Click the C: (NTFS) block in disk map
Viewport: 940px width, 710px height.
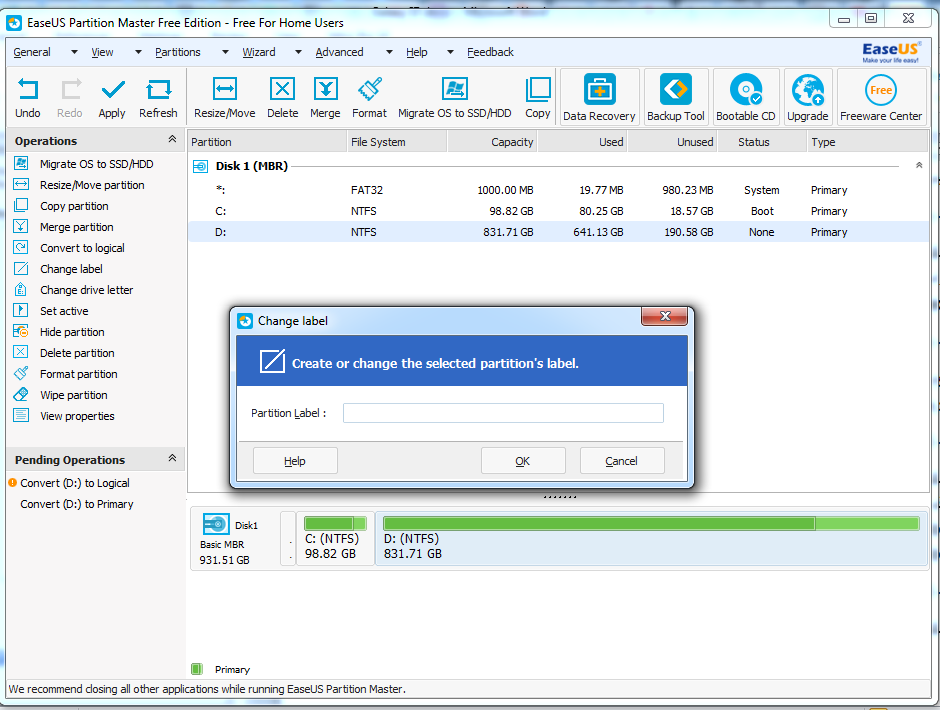pos(336,538)
